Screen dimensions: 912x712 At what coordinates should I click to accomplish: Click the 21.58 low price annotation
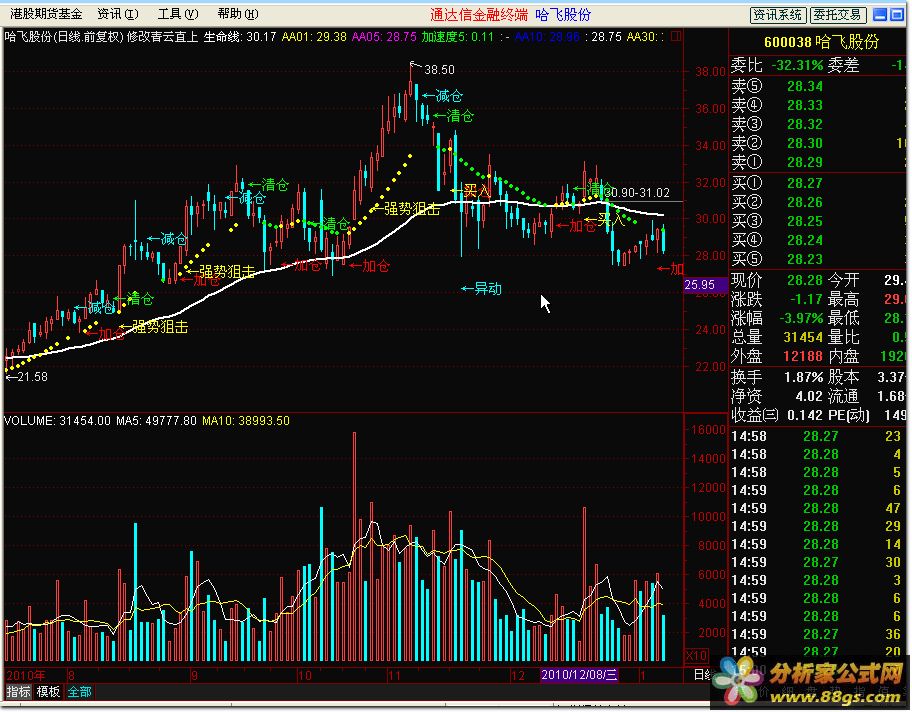point(32,377)
